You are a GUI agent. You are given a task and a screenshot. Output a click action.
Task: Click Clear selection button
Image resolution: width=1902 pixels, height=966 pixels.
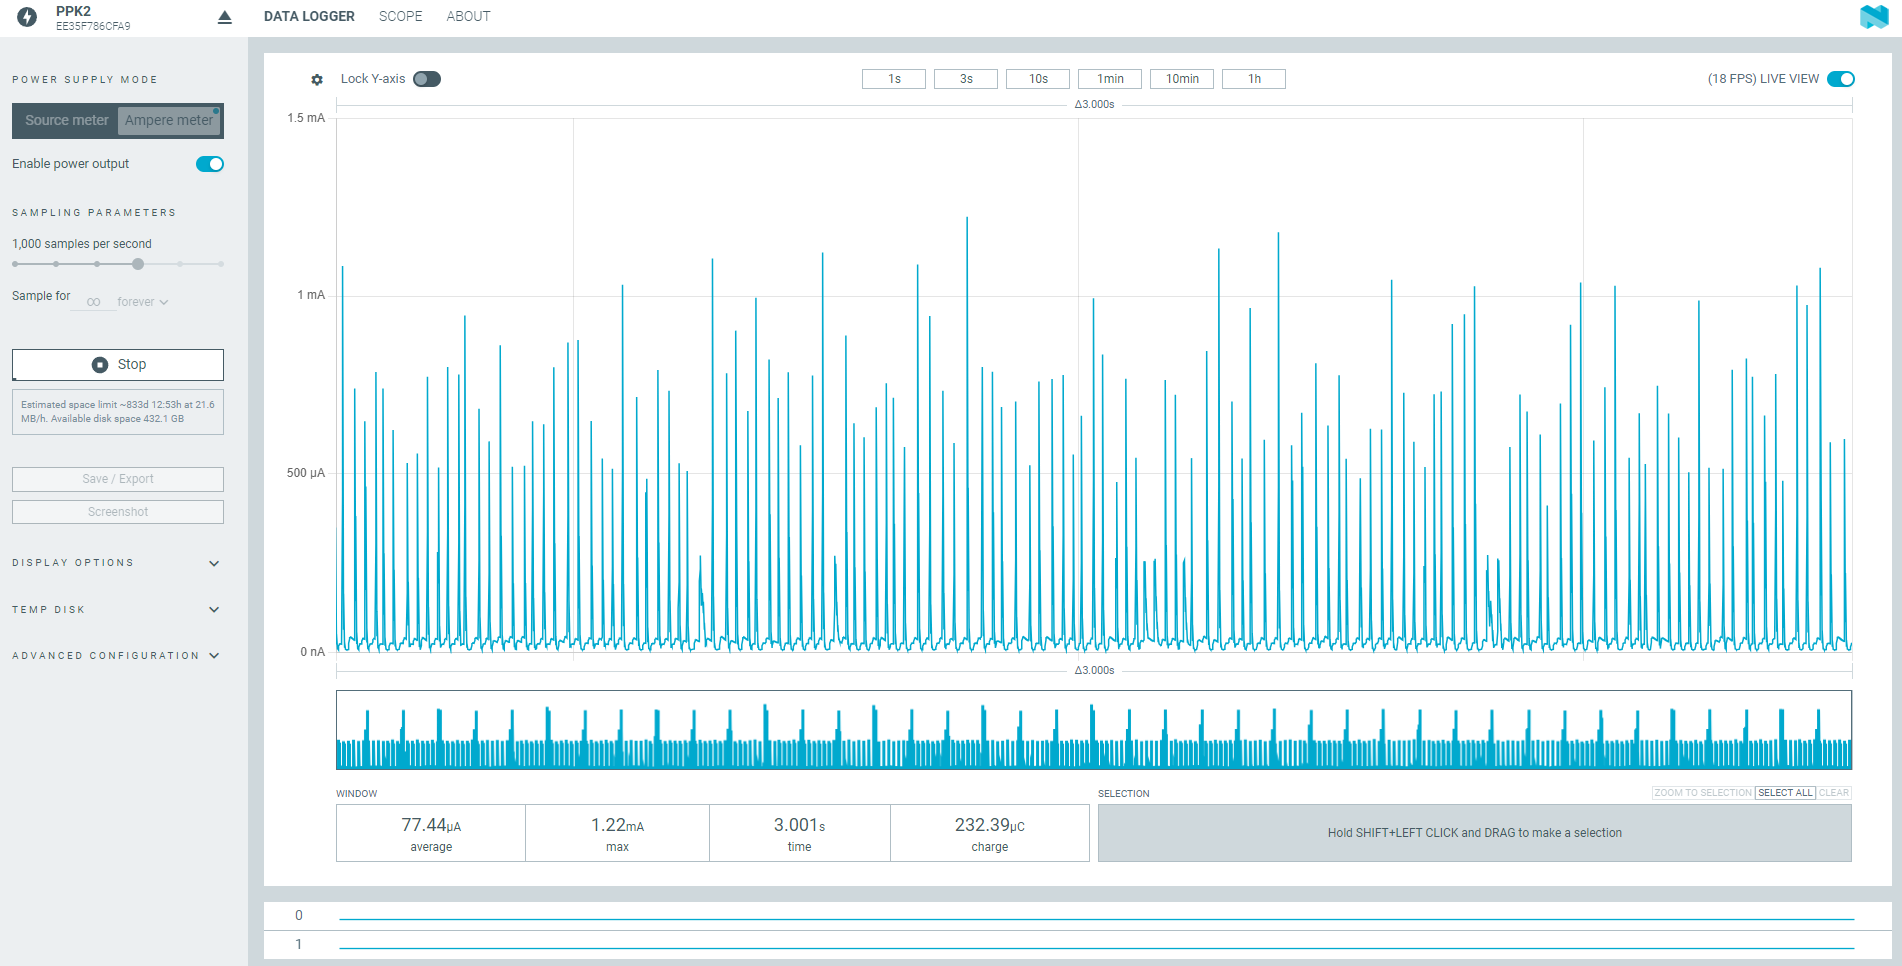coord(1834,793)
